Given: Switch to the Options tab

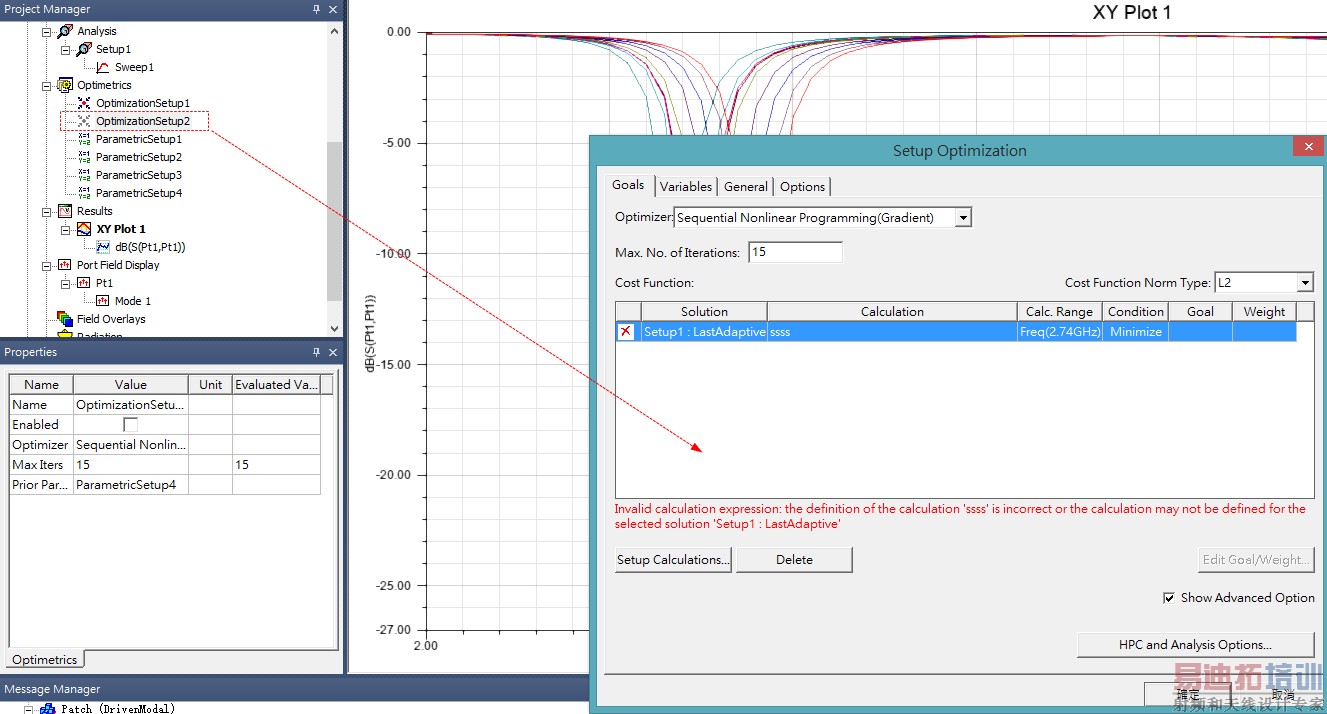Looking at the screenshot, I should [x=803, y=186].
